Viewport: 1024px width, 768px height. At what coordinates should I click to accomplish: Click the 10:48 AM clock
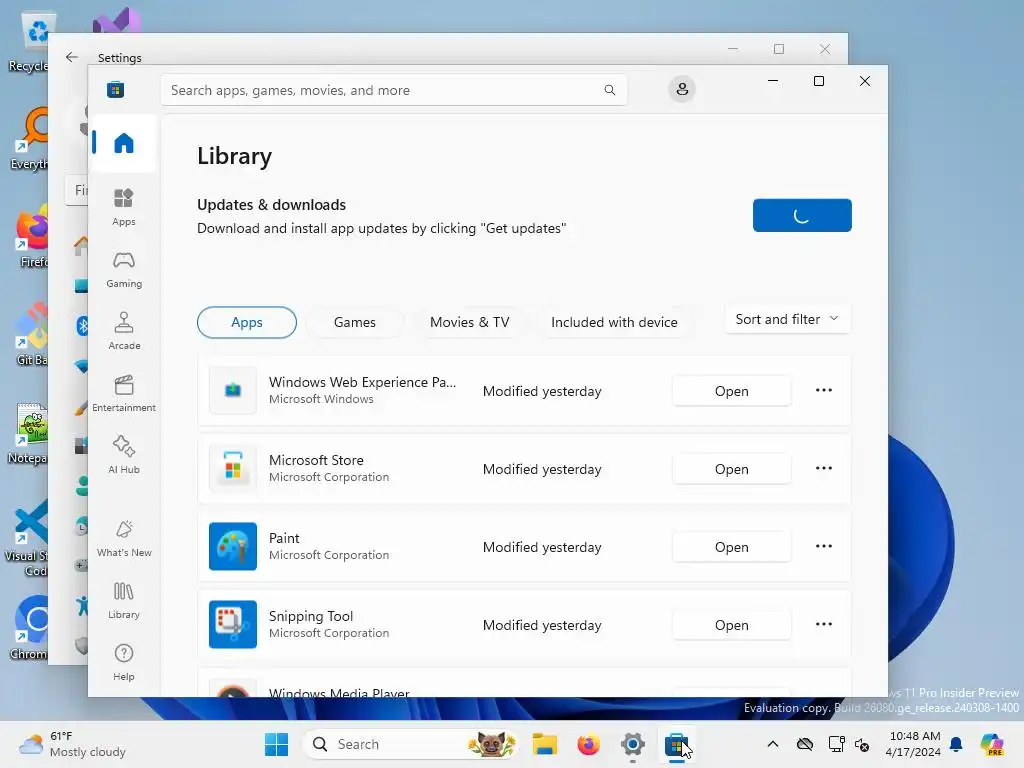[x=914, y=736]
